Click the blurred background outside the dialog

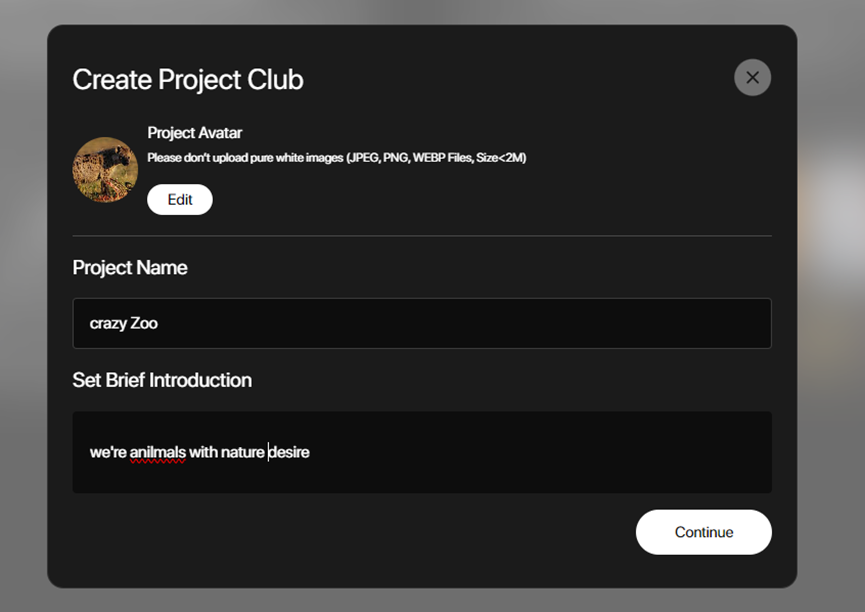[x=830, y=400]
